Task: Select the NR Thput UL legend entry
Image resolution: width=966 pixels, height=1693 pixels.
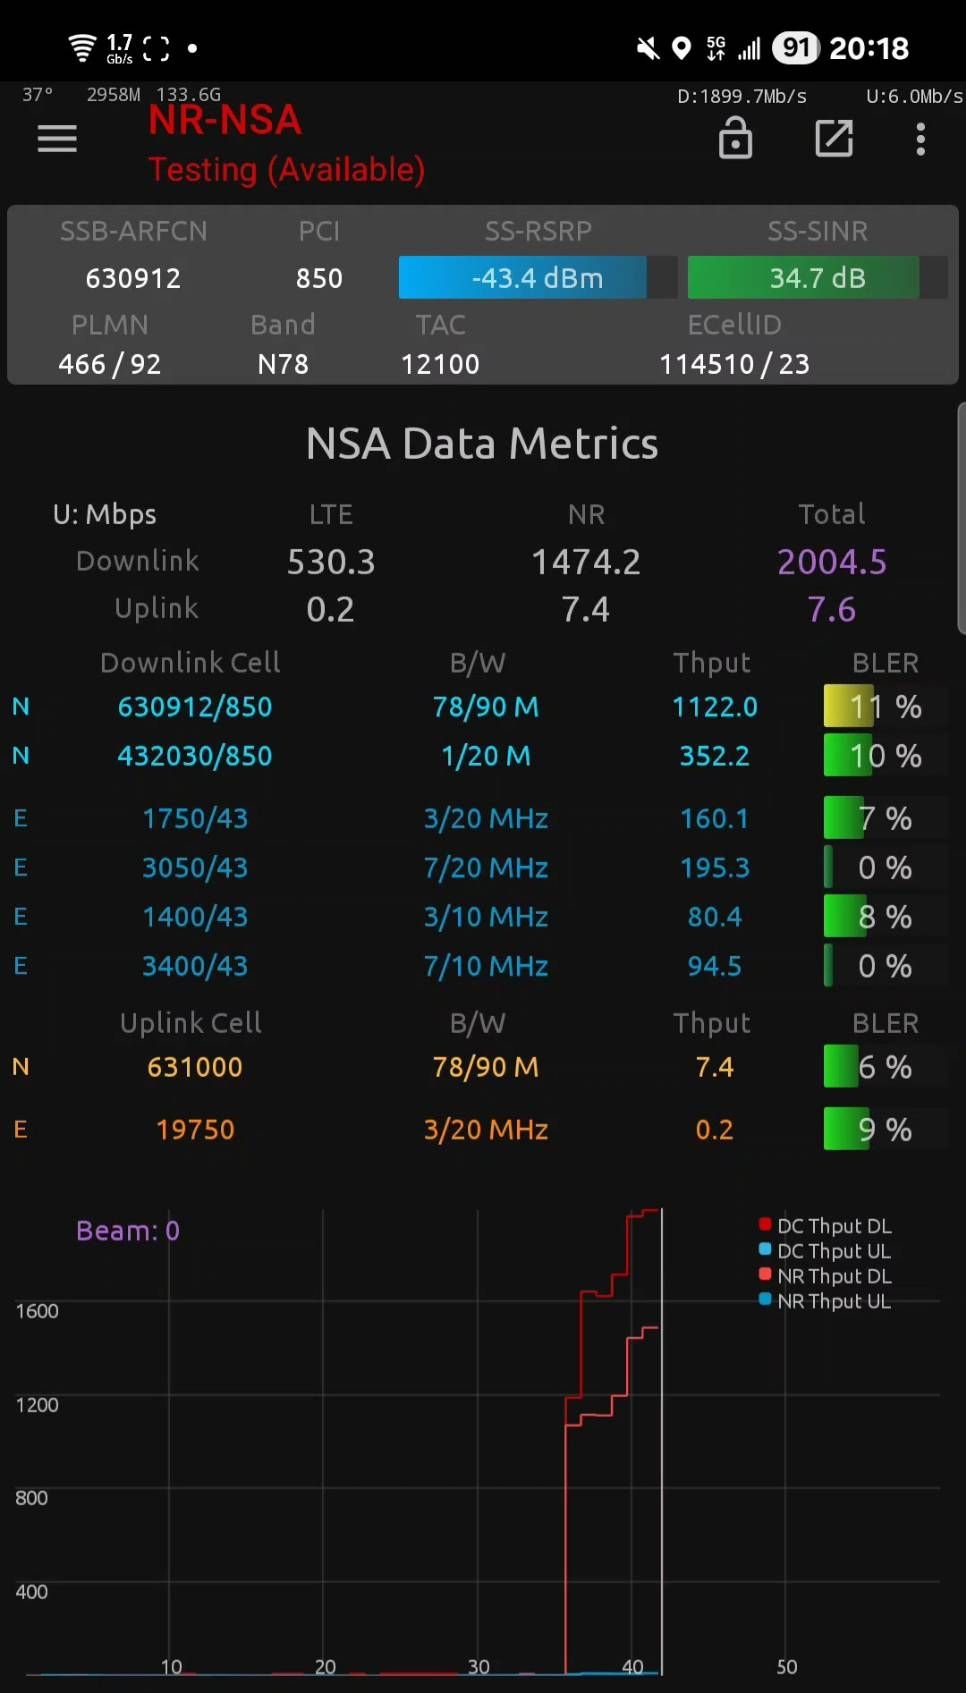Action: click(825, 1301)
